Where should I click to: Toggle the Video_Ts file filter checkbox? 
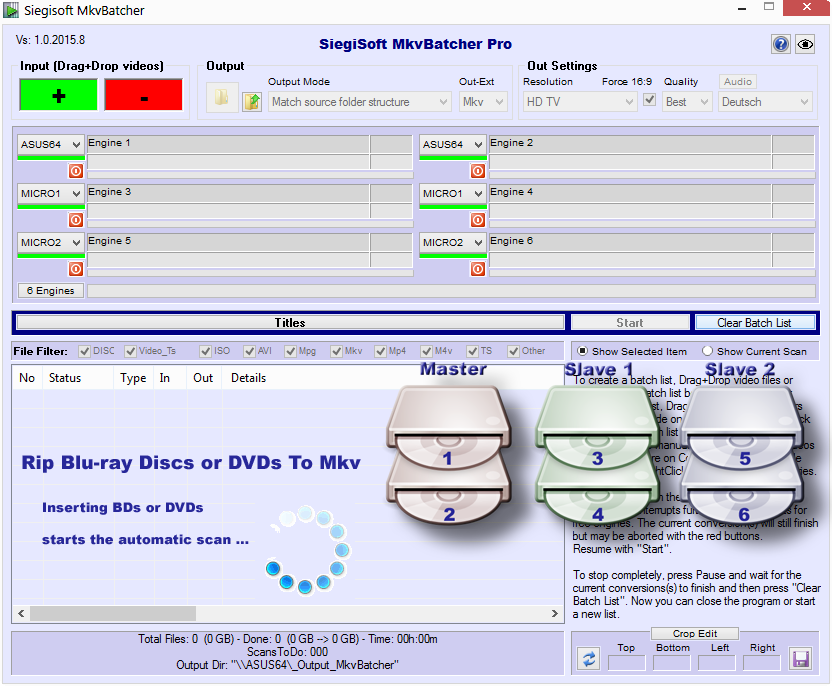coord(131,351)
